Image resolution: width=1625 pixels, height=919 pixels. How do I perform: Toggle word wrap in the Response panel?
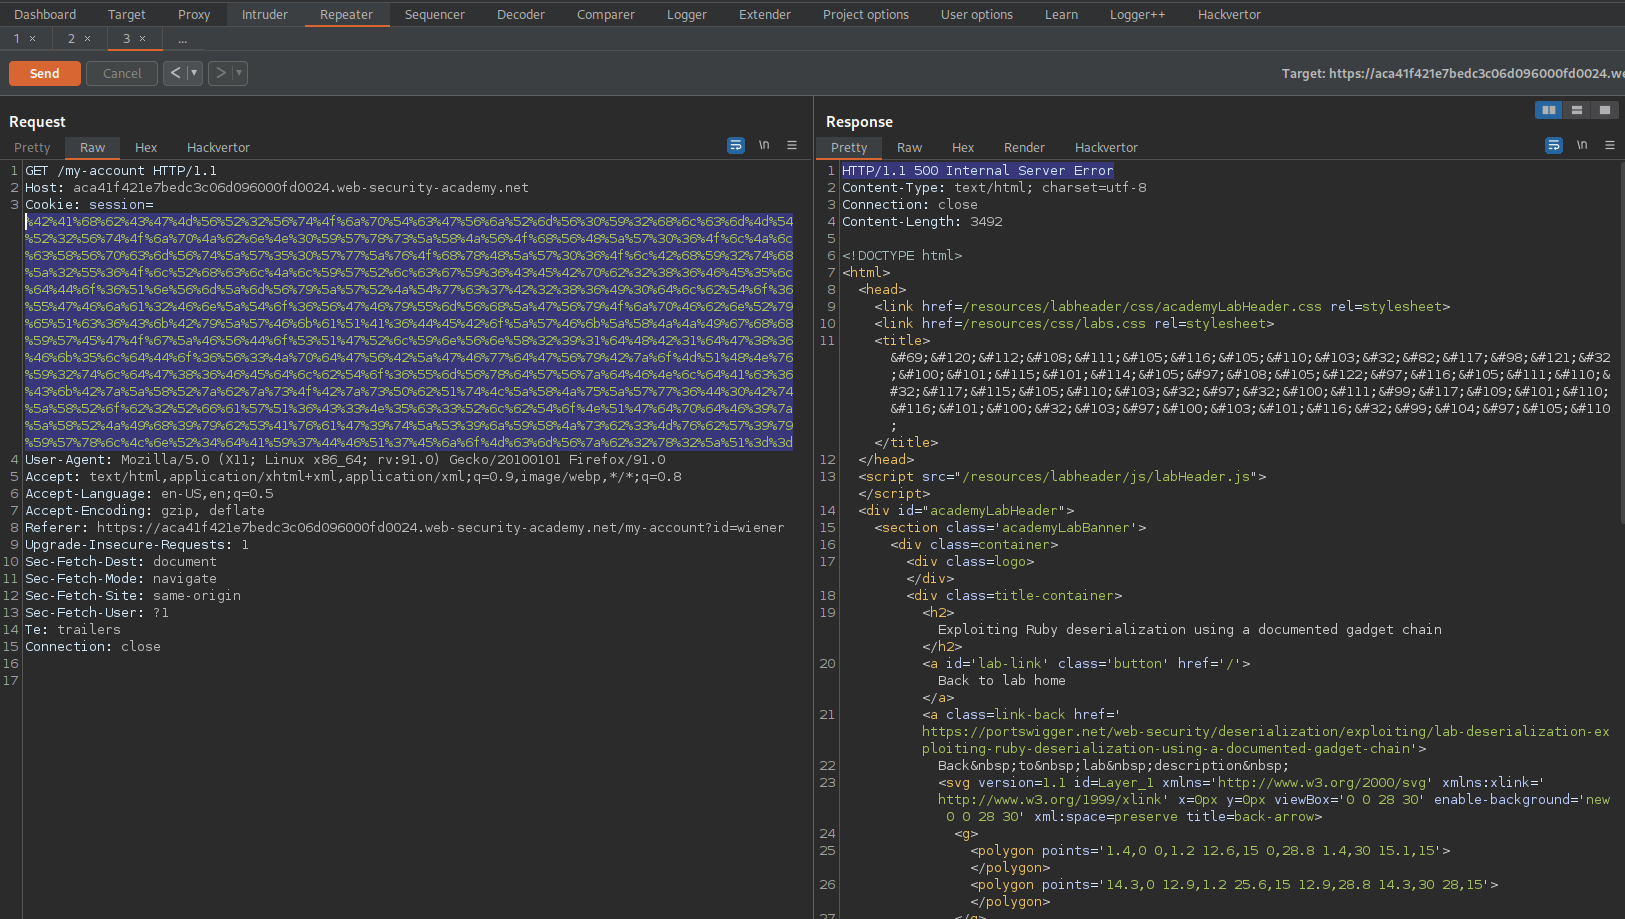1554,145
